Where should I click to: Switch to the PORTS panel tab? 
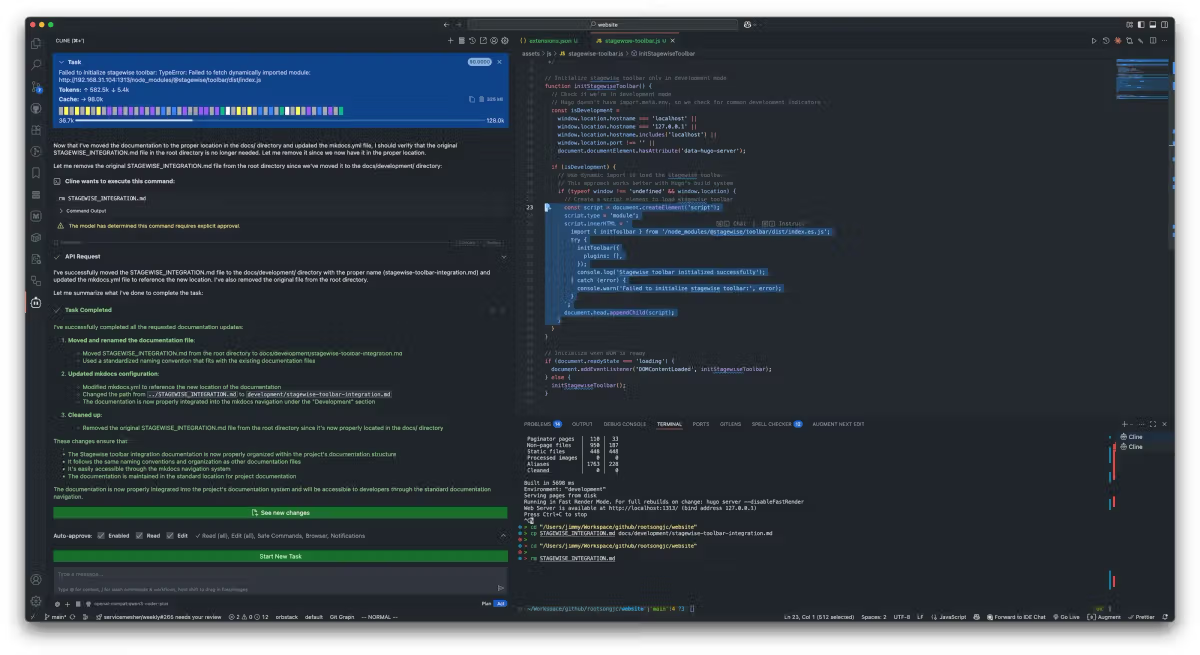point(700,424)
